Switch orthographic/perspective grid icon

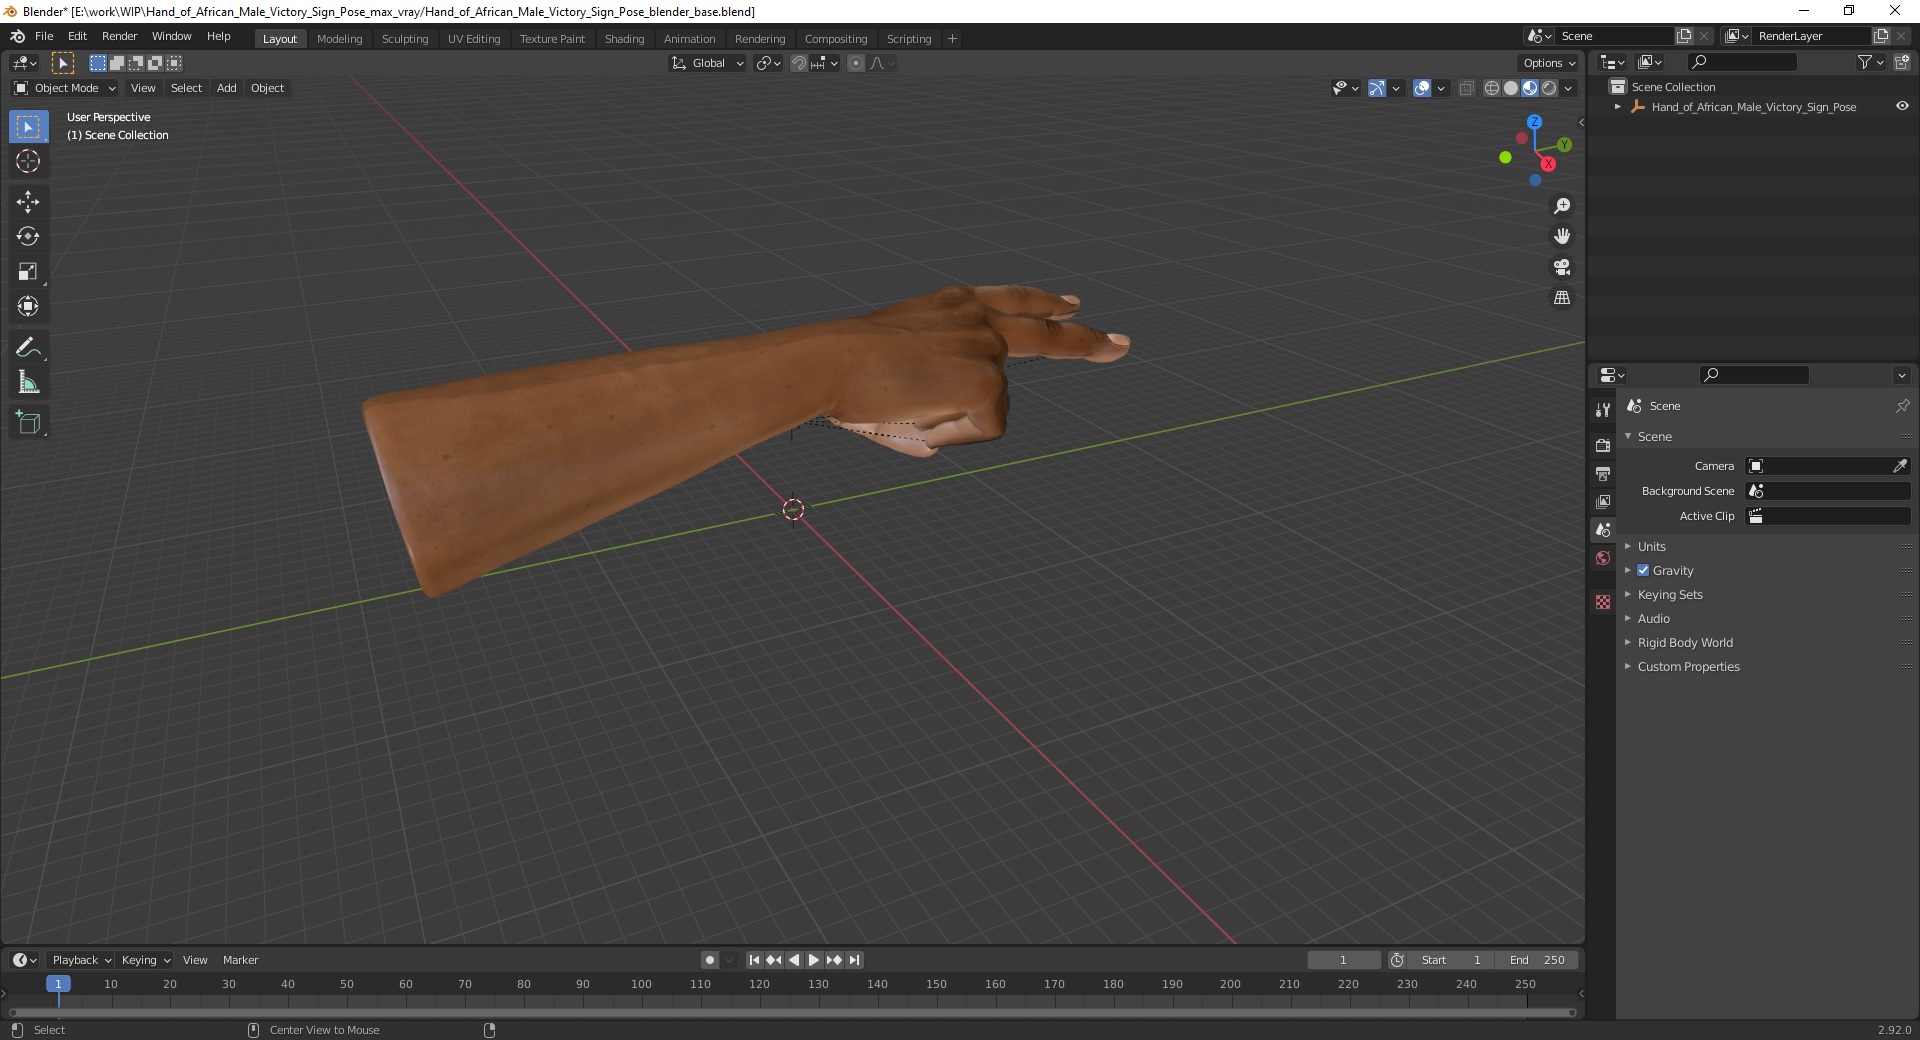click(x=1562, y=297)
